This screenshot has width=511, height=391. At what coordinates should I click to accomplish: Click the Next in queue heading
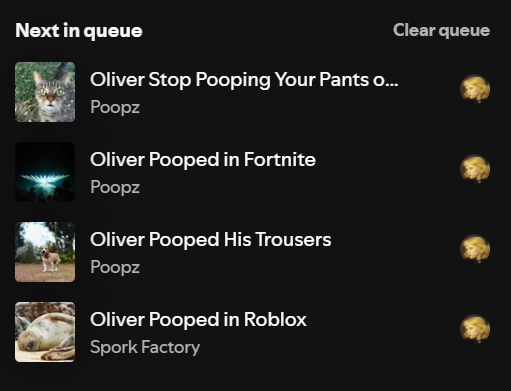pos(79,31)
